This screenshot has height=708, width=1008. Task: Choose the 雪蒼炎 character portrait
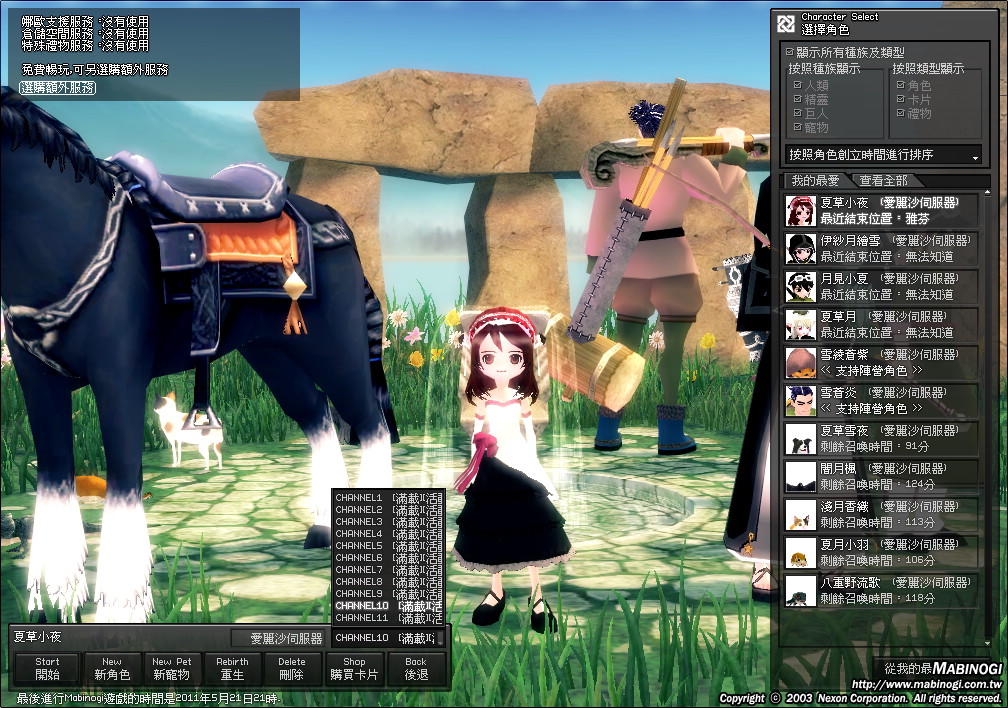[x=798, y=400]
